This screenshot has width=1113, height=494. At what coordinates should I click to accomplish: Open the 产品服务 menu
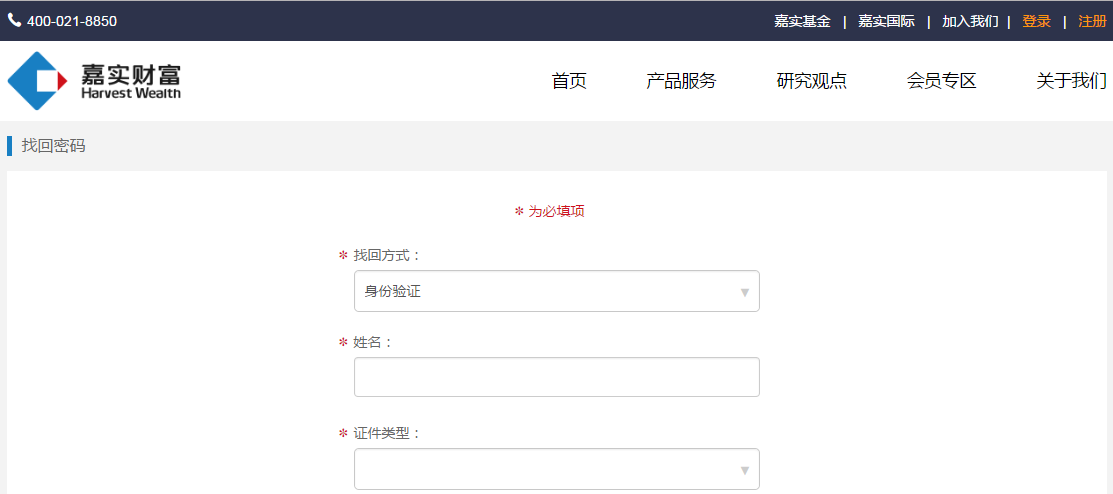[681, 81]
